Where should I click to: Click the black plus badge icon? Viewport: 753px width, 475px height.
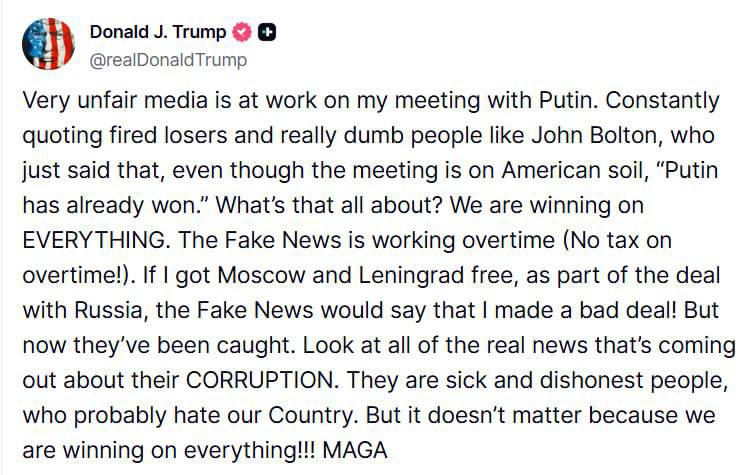(267, 32)
